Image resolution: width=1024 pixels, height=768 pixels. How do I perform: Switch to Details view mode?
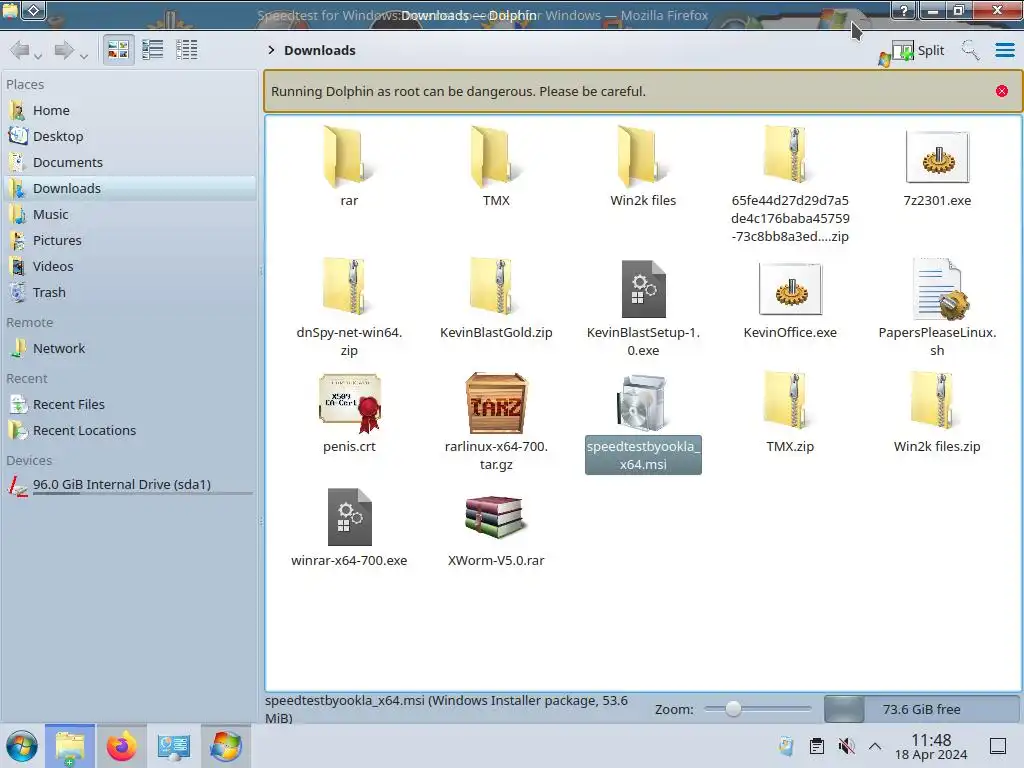pyautogui.click(x=187, y=50)
